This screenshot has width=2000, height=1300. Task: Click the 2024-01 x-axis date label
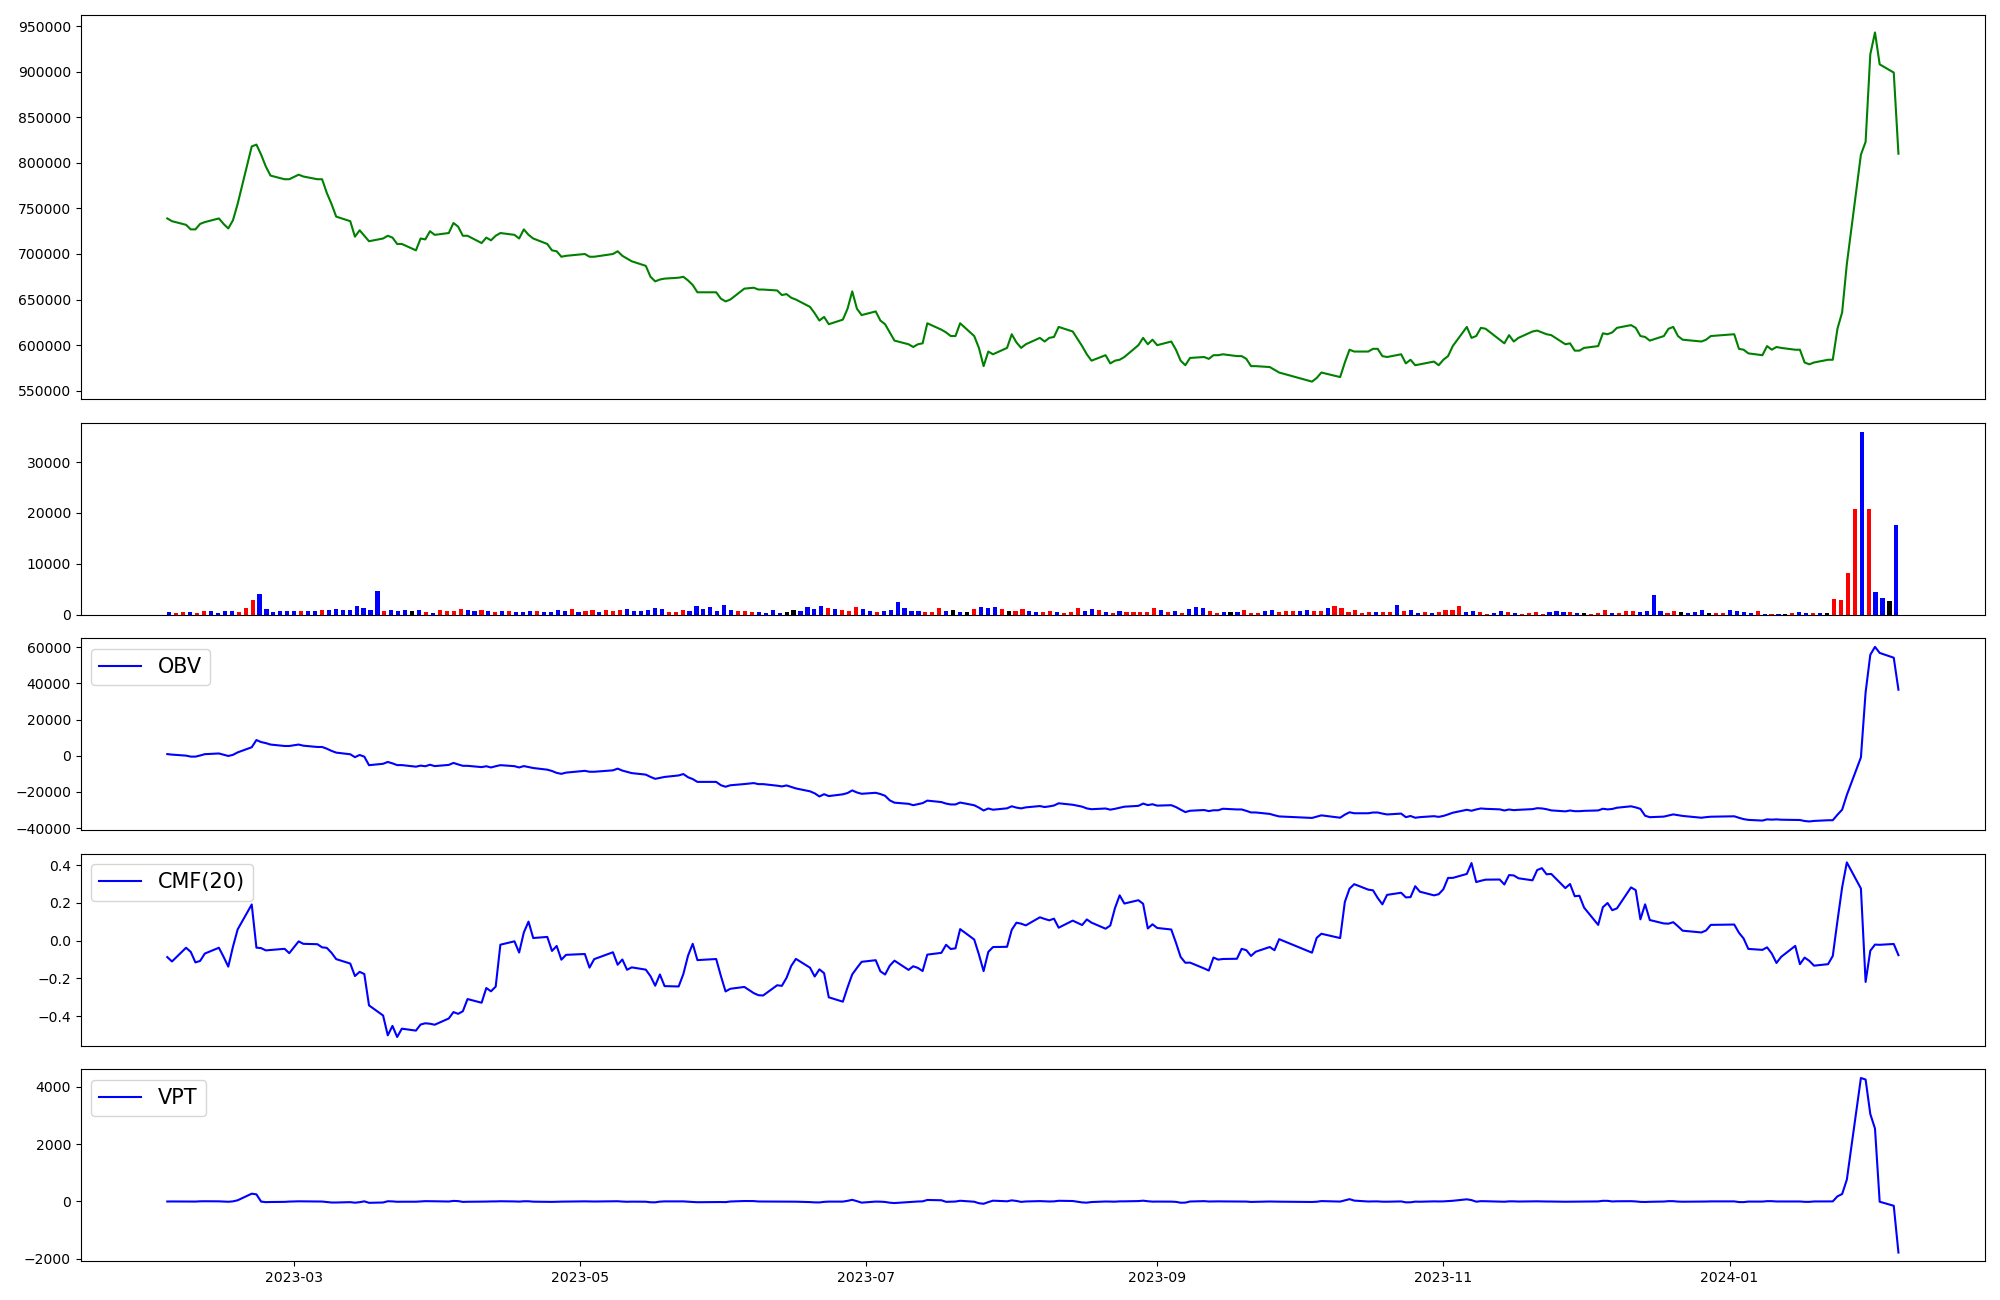(x=1729, y=1277)
